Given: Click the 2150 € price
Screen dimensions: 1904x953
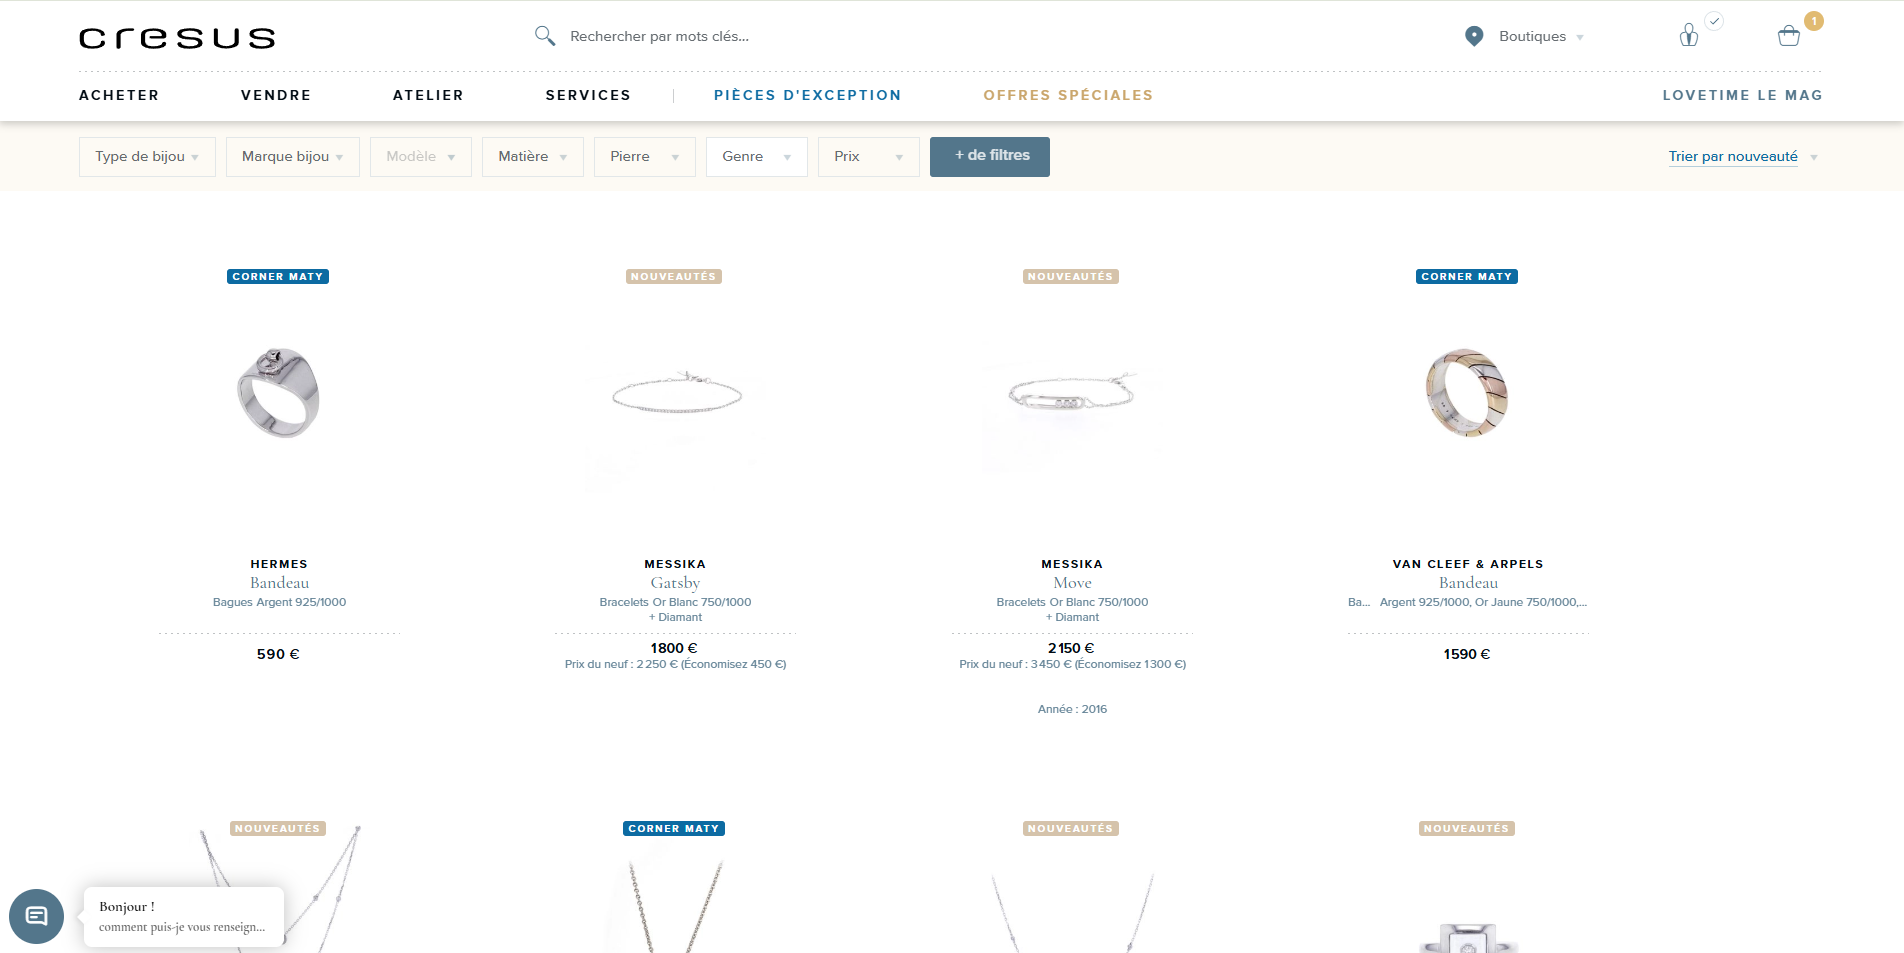Looking at the screenshot, I should pyautogui.click(x=1071, y=648).
